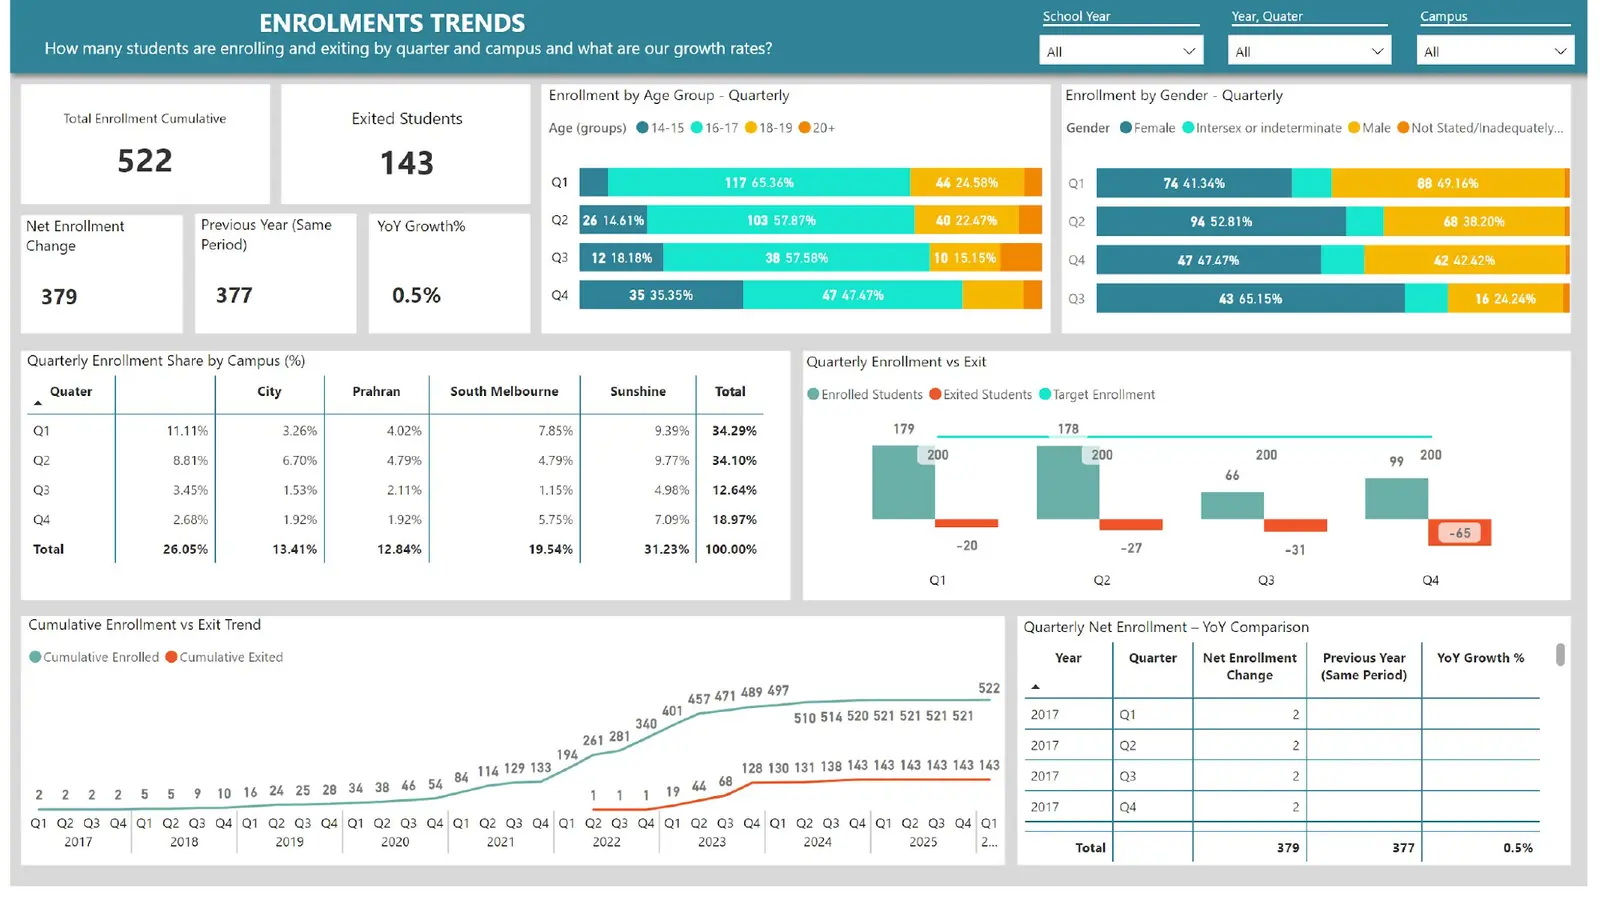Click the scrollbar in YoY Comparison table
Image resolution: width=1600 pixels, height=900 pixels.
pyautogui.click(x=1560, y=655)
